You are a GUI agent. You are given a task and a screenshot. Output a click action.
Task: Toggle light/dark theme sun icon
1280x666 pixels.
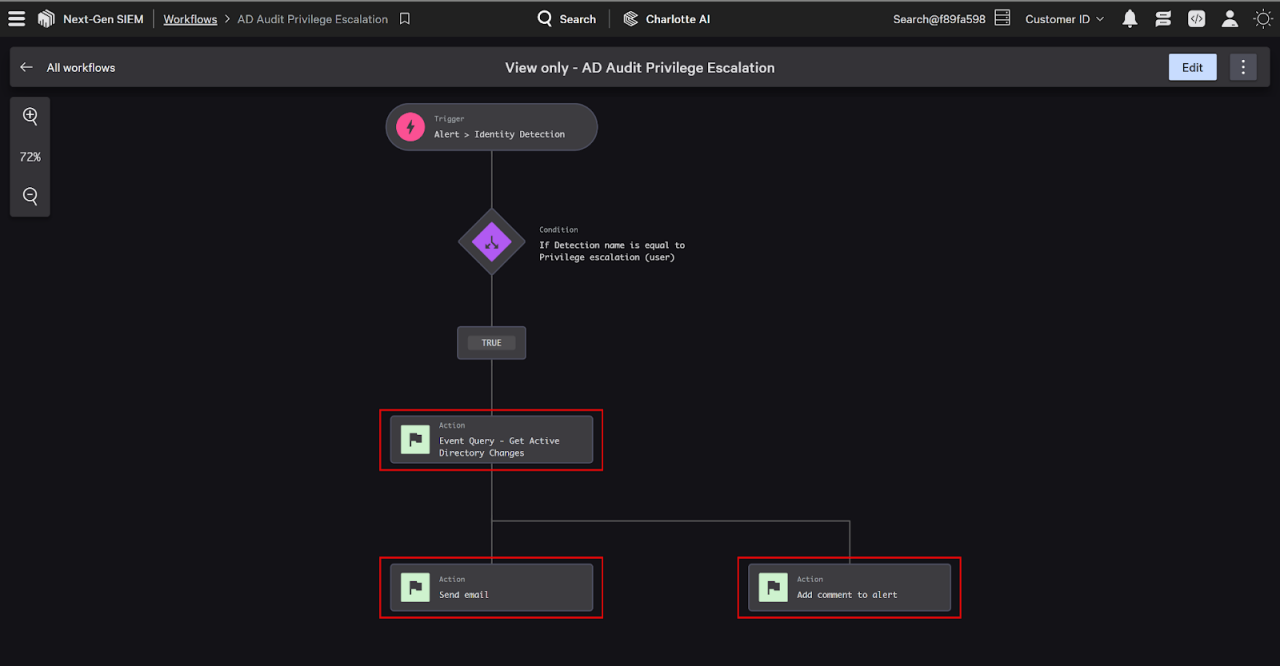[x=1263, y=19]
